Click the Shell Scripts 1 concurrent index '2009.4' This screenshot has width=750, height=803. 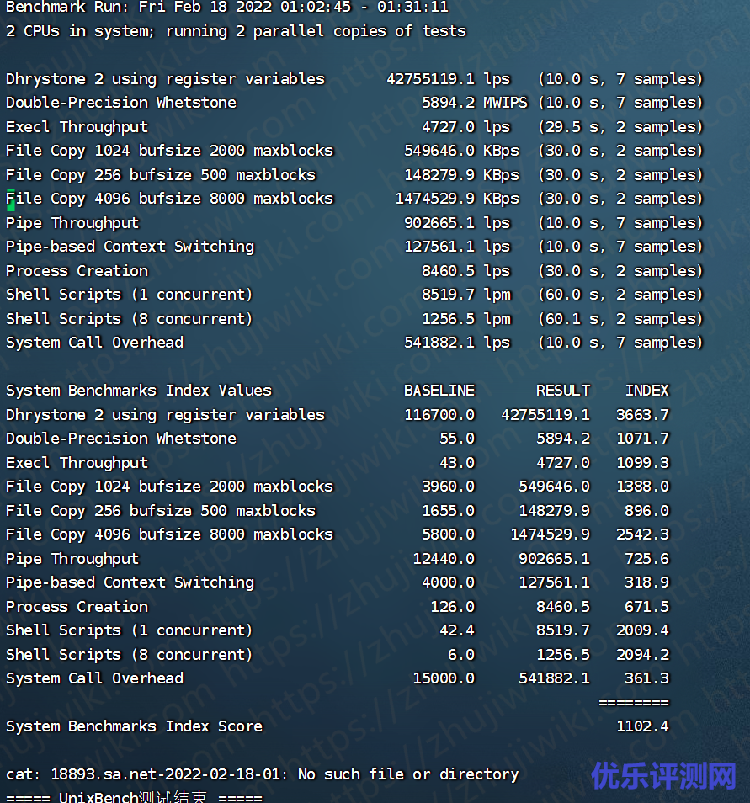pos(642,630)
